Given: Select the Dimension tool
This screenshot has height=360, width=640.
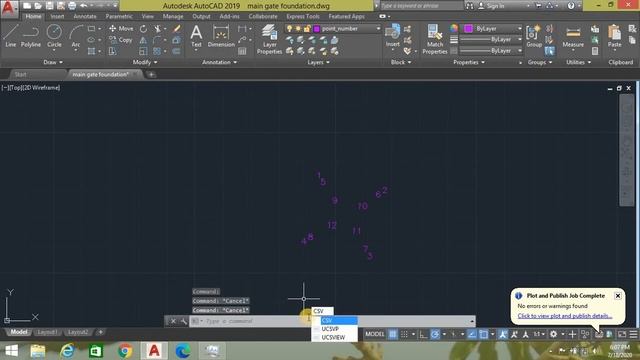Looking at the screenshot, I should pyautogui.click(x=221, y=36).
